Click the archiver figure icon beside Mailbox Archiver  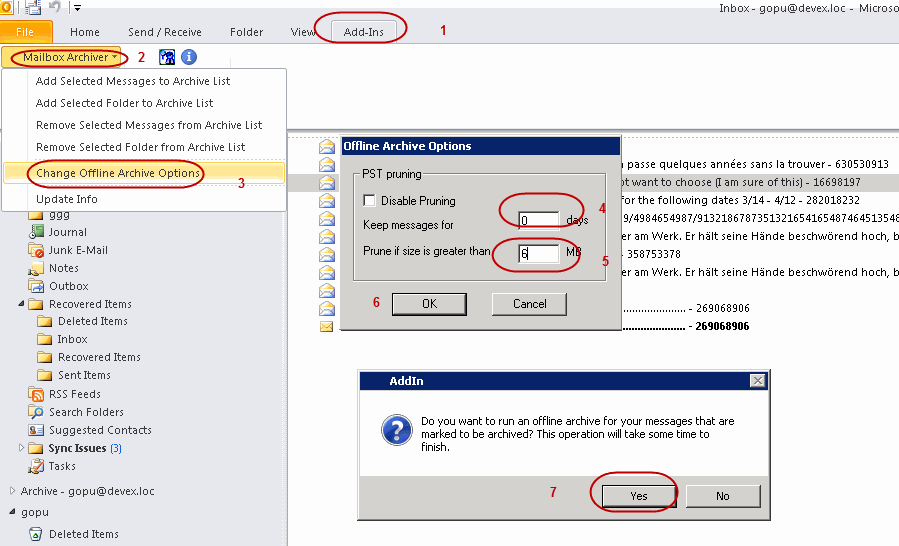point(167,57)
